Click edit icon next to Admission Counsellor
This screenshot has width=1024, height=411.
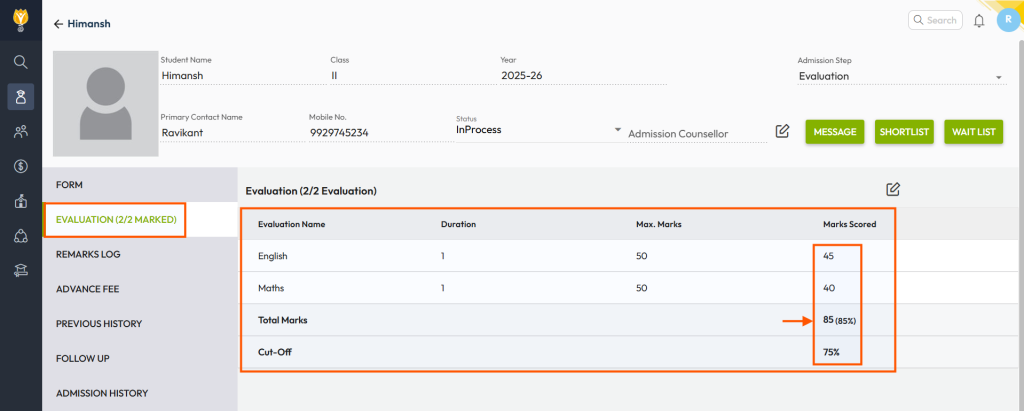[x=782, y=131]
